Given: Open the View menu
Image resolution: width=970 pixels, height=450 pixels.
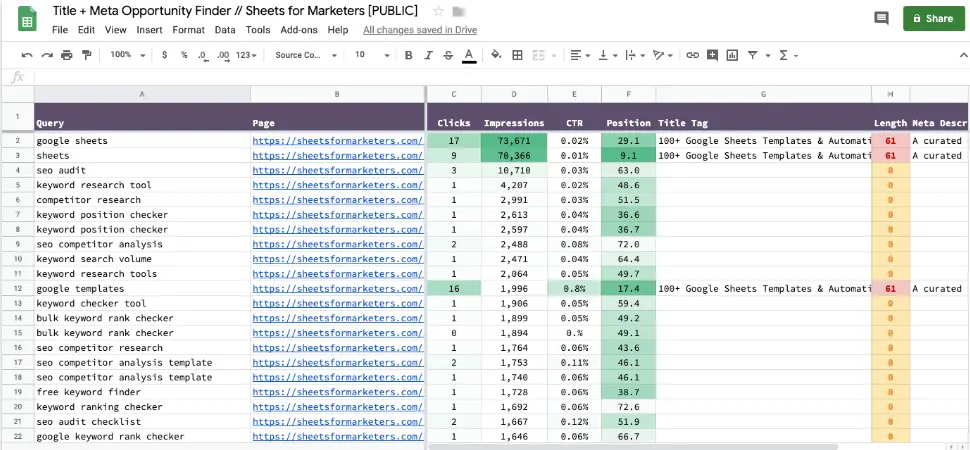Looking at the screenshot, I should pyautogui.click(x=116, y=30).
